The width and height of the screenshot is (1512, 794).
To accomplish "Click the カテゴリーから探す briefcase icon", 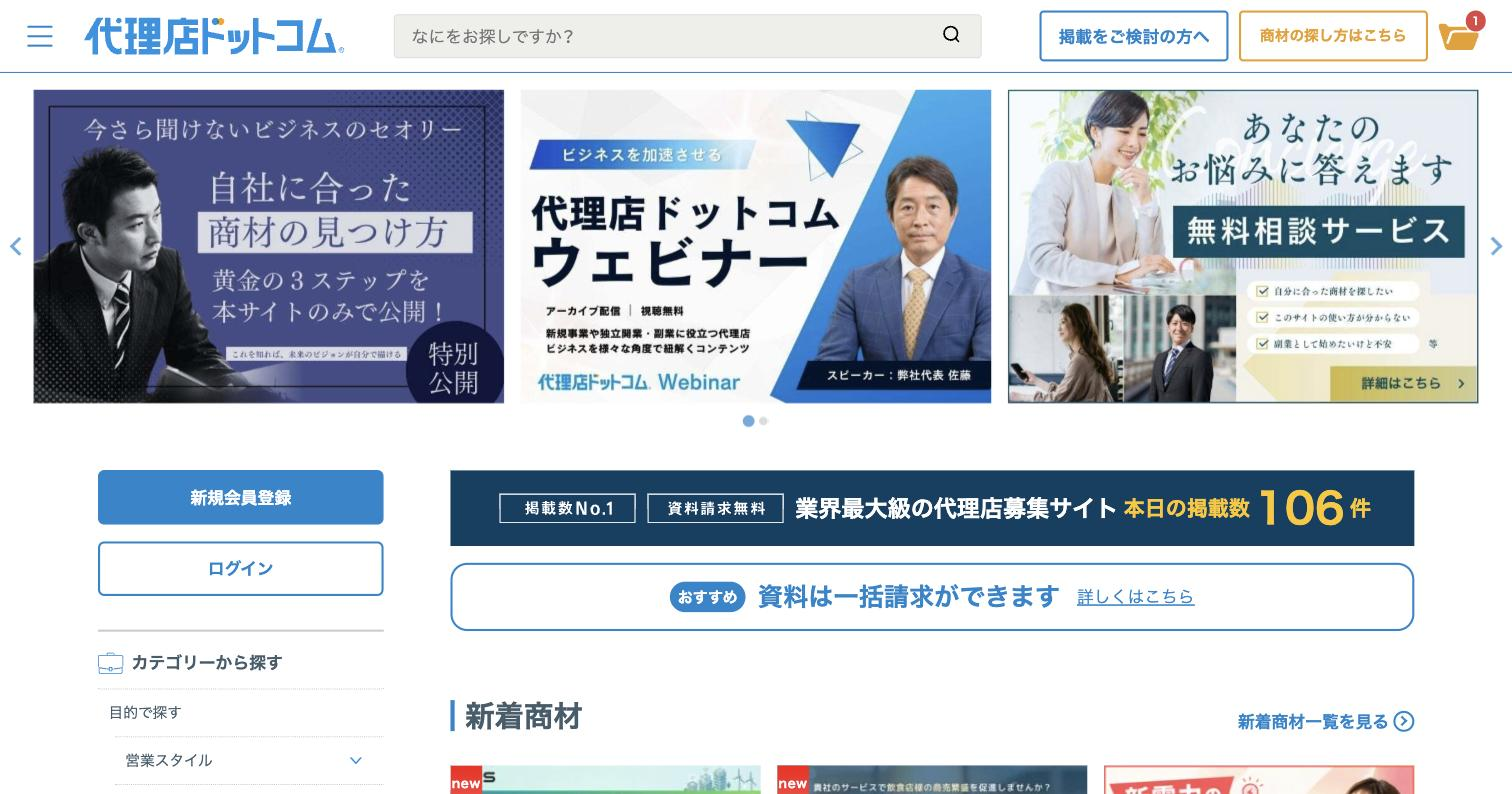I will click(110, 663).
